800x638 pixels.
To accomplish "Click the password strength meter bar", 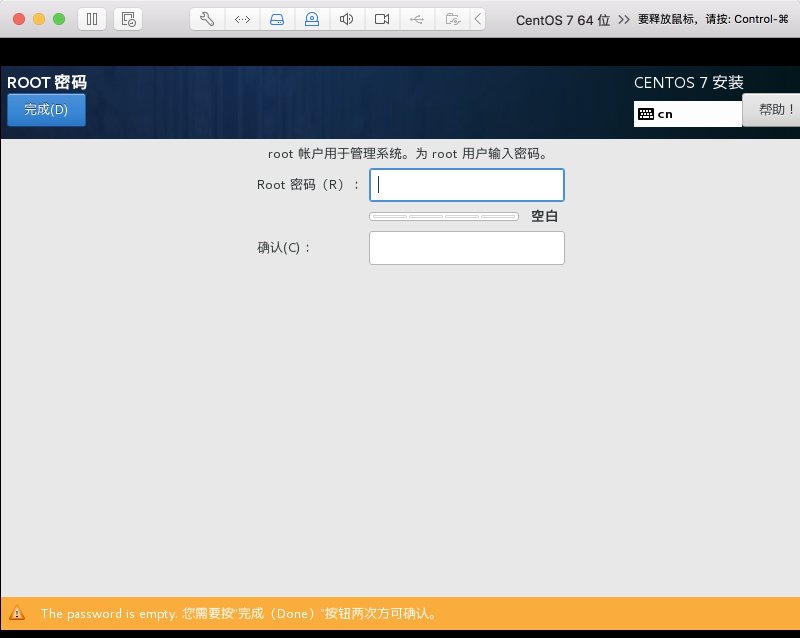I will pyautogui.click(x=444, y=216).
